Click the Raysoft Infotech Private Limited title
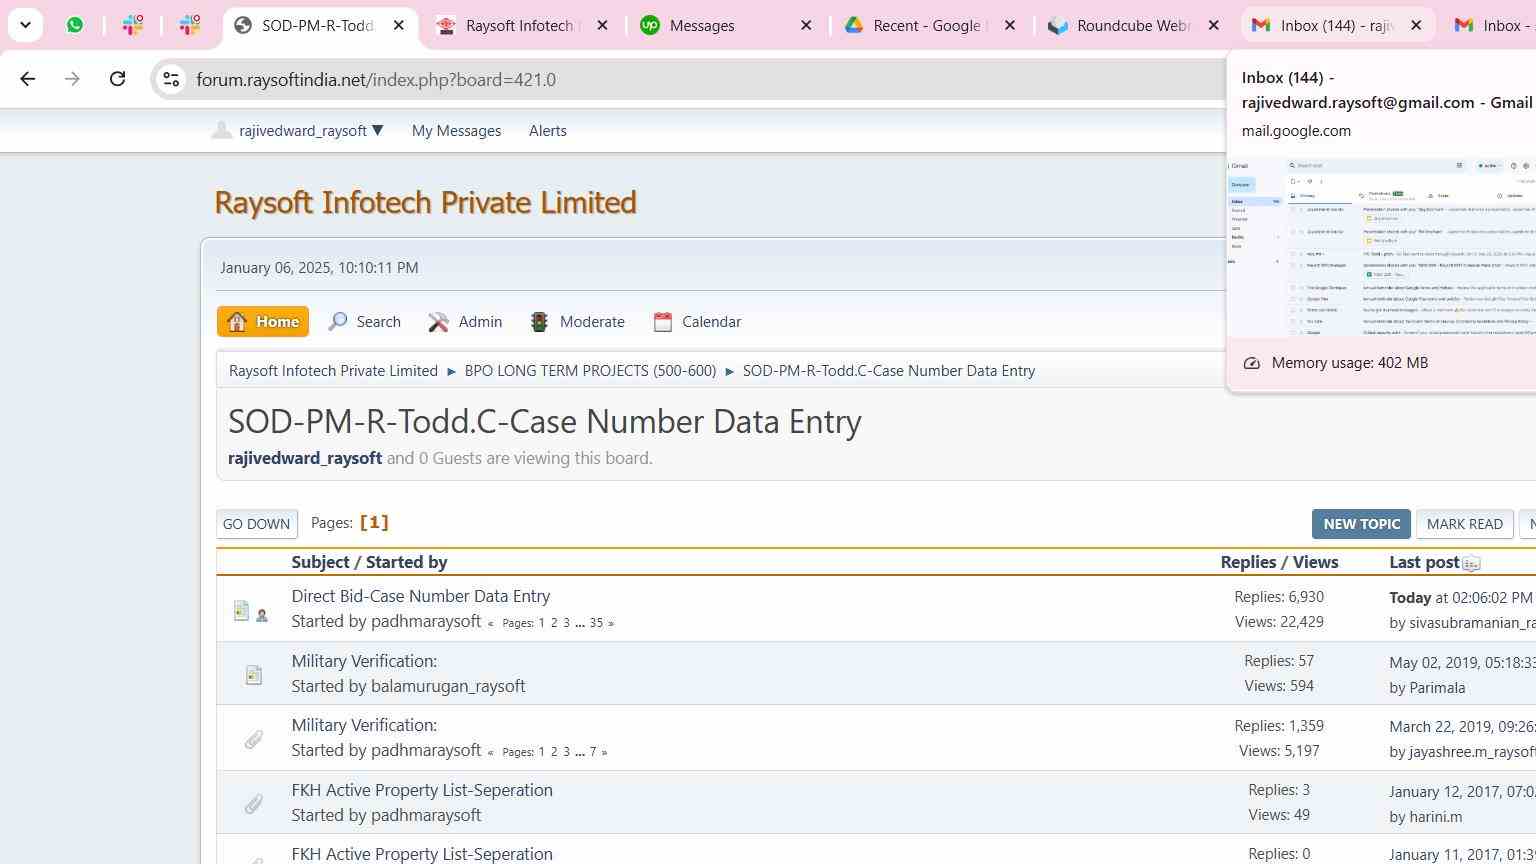 (x=425, y=202)
